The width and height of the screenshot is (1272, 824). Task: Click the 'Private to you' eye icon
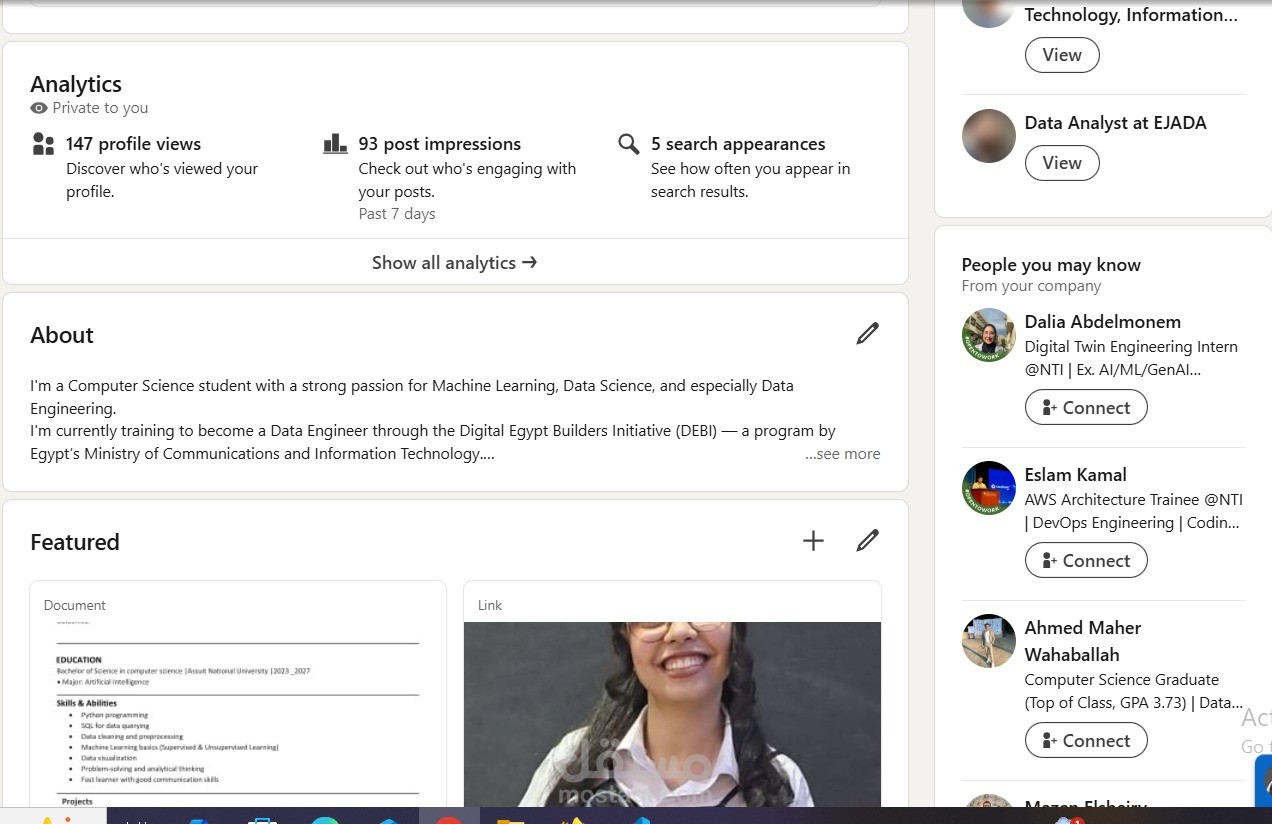(x=39, y=108)
